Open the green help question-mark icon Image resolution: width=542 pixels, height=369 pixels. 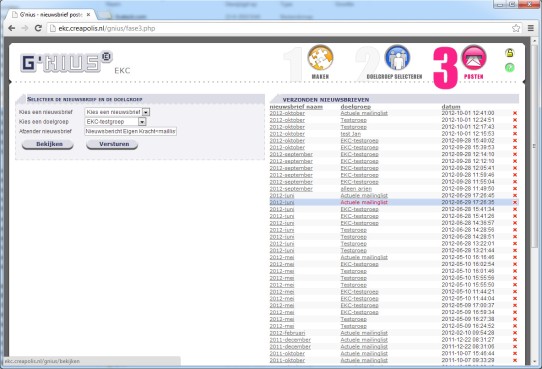click(510, 67)
